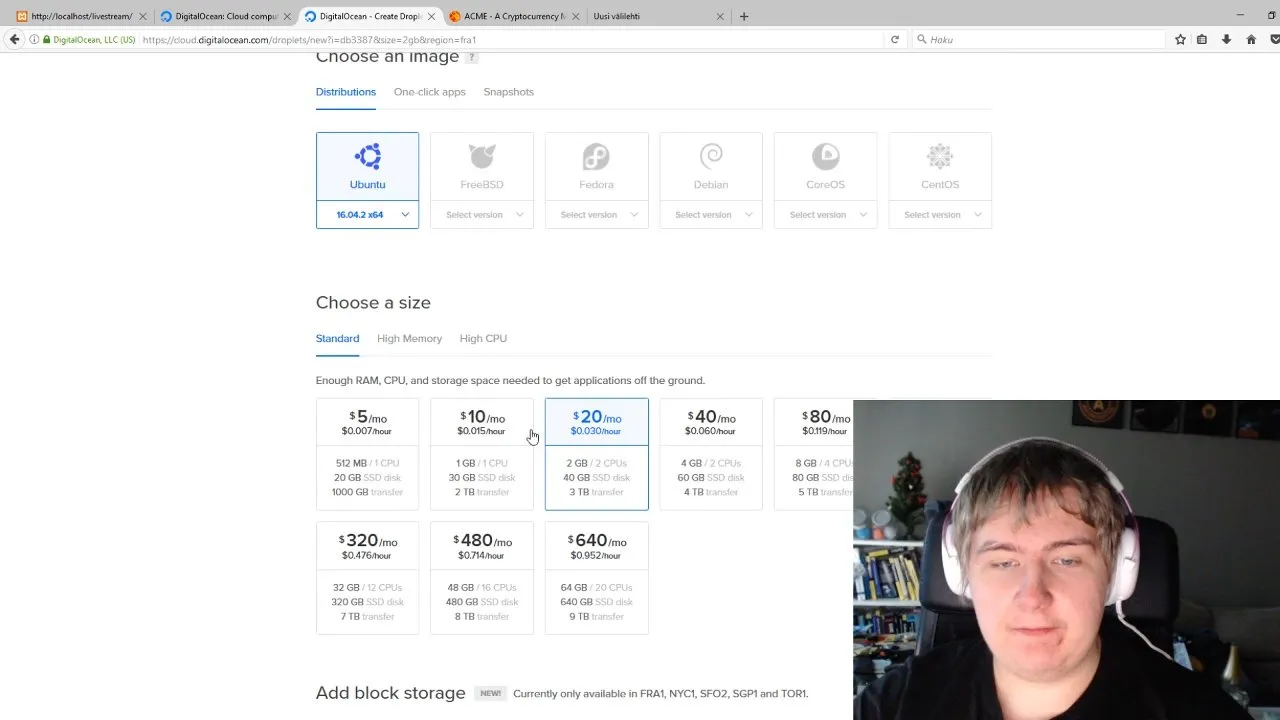Screen dimensions: 1280x720
Task: Select the Ubuntu distribution icon
Action: click(x=367, y=156)
